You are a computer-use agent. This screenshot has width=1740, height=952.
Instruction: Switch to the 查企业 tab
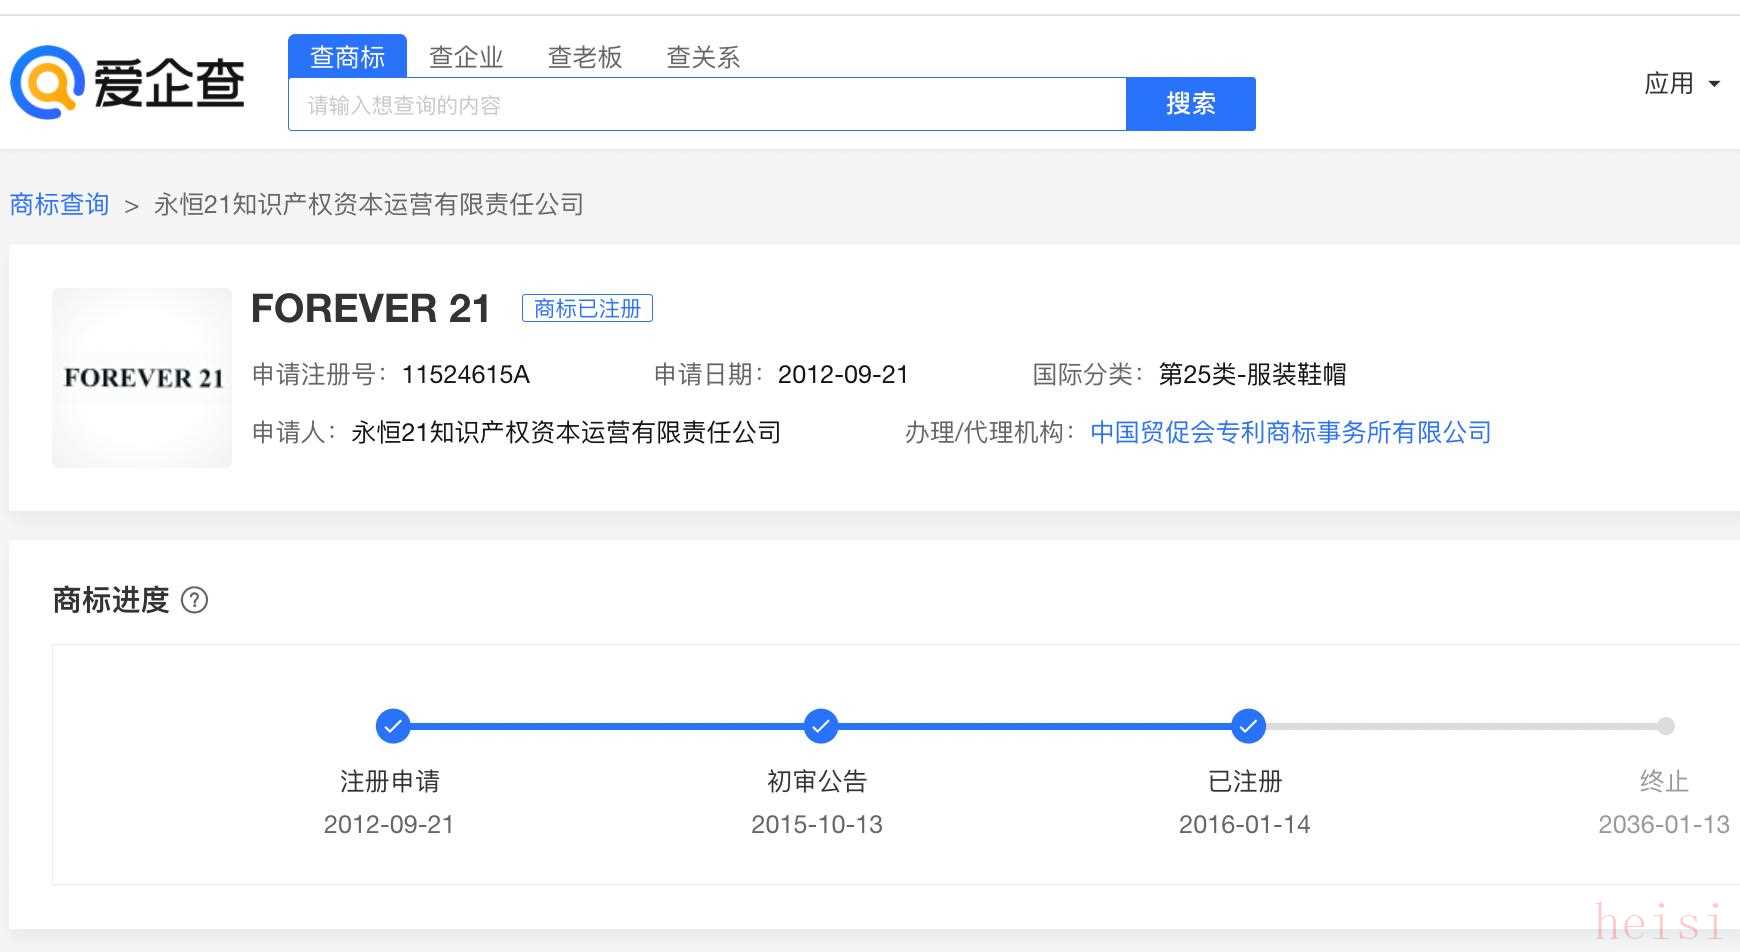click(466, 57)
